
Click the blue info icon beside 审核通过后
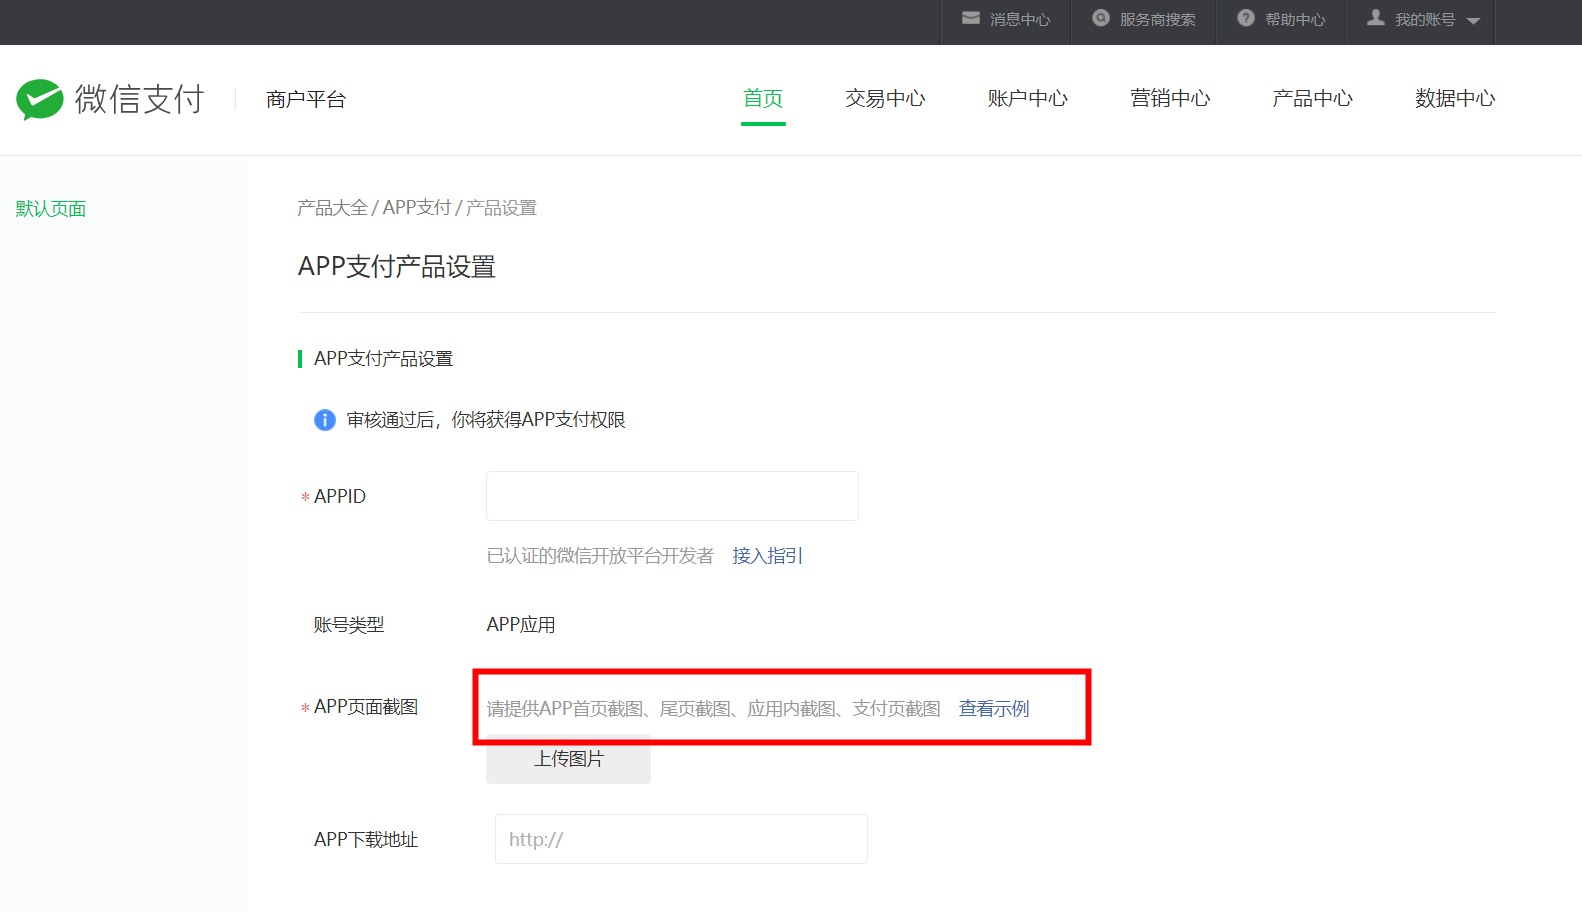tap(325, 420)
